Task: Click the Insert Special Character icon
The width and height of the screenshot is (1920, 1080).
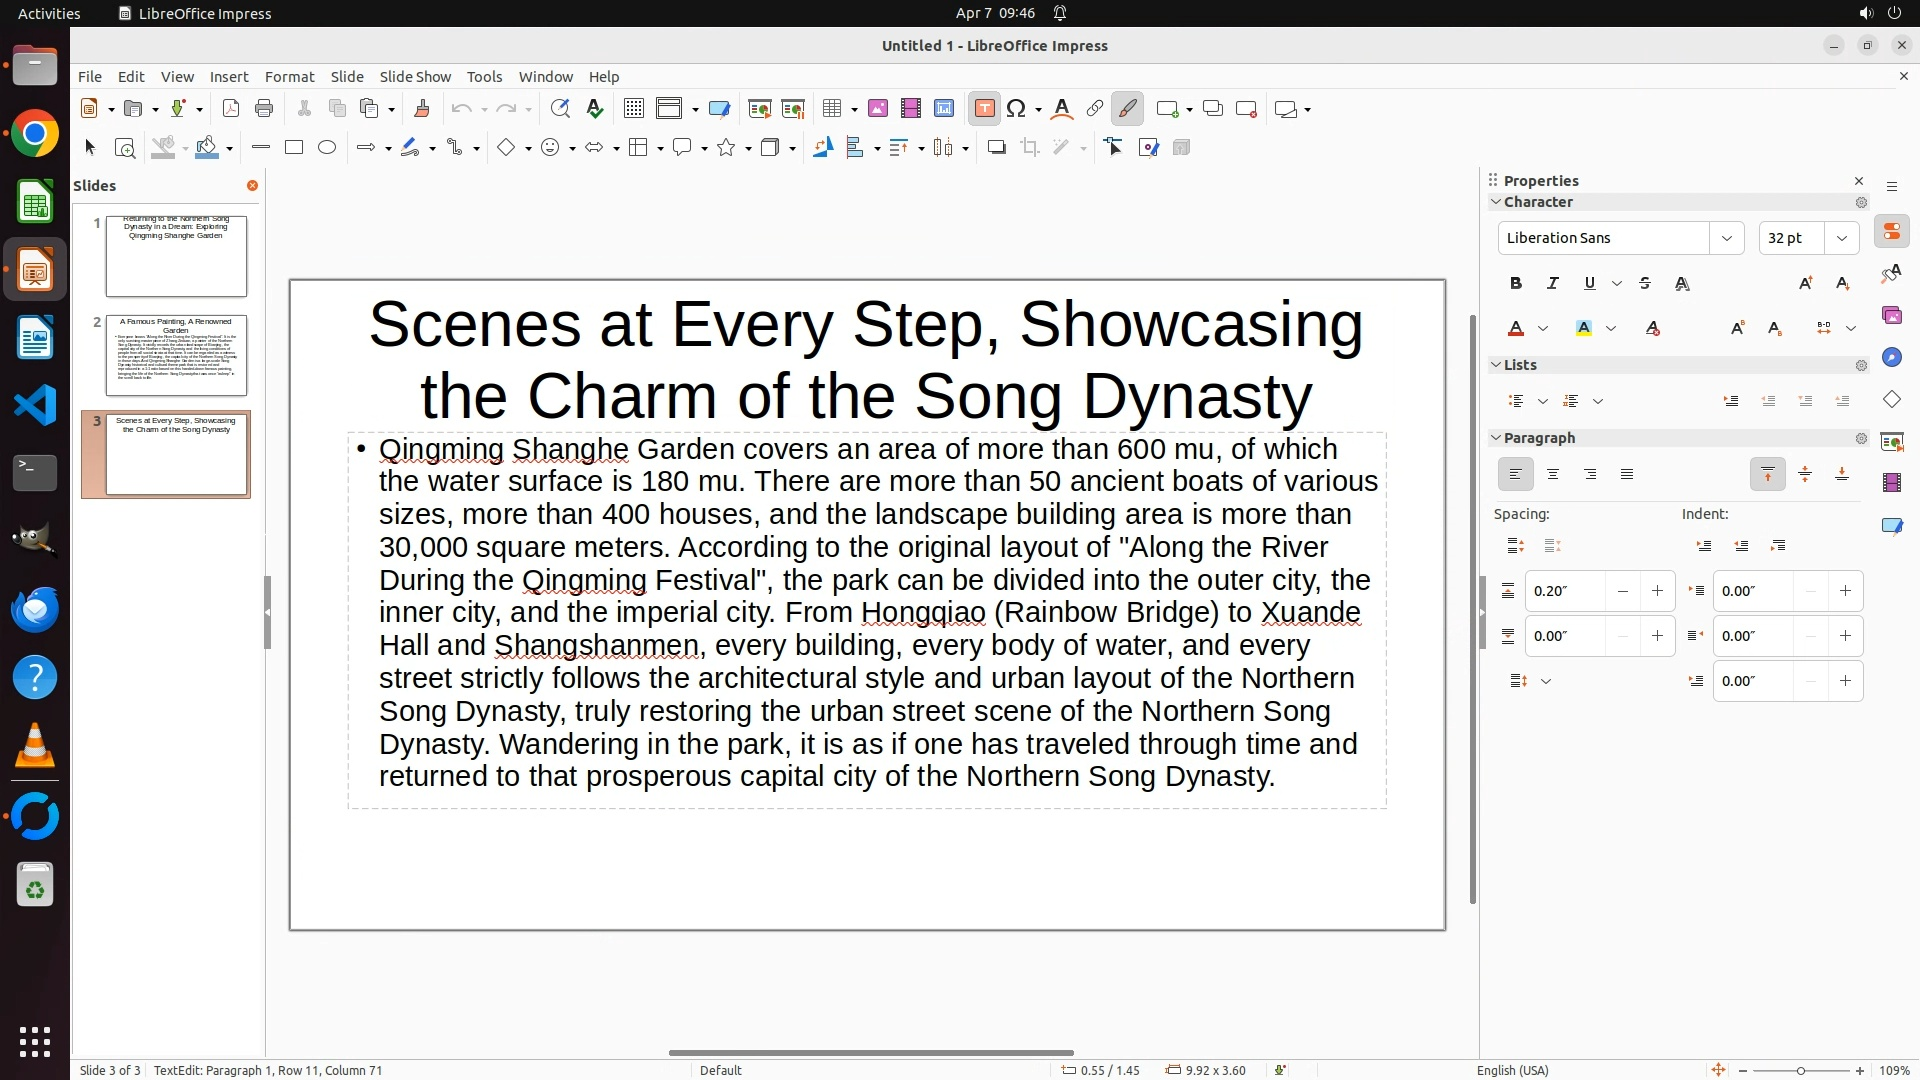Action: [1017, 109]
